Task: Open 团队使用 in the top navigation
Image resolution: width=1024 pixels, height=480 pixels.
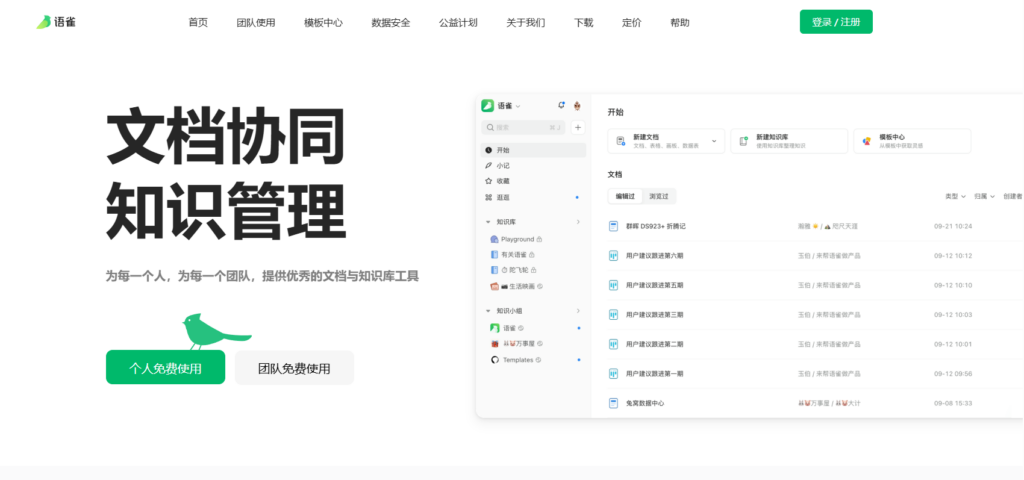Action: [256, 22]
